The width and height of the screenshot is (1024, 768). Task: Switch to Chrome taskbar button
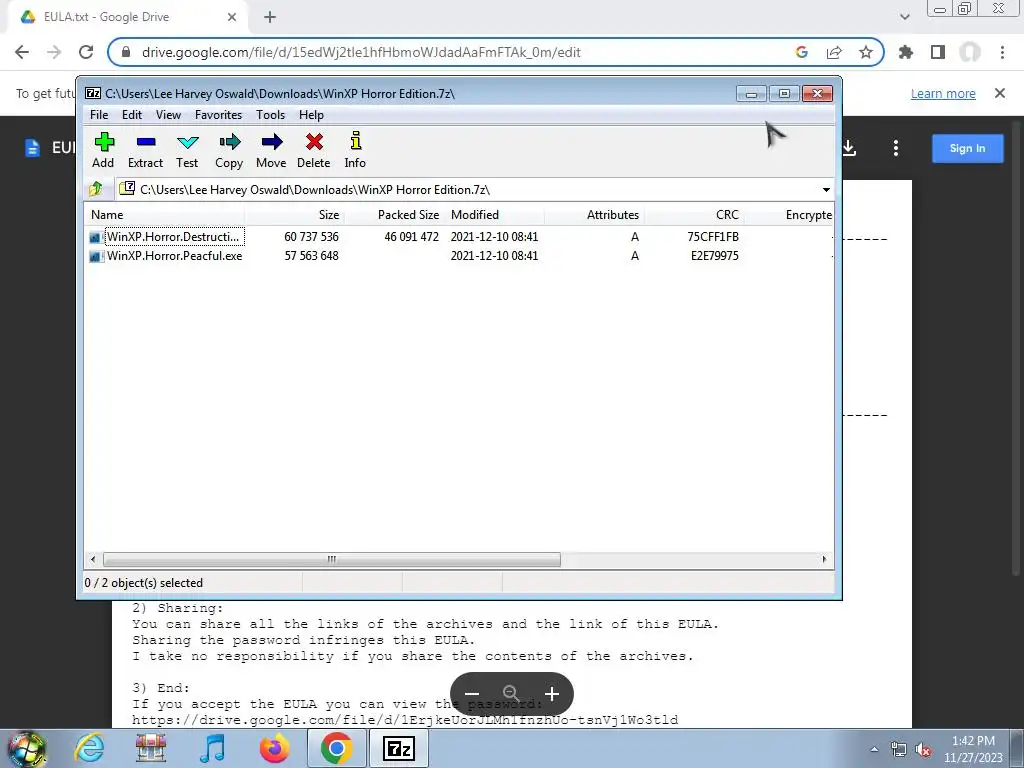click(336, 748)
